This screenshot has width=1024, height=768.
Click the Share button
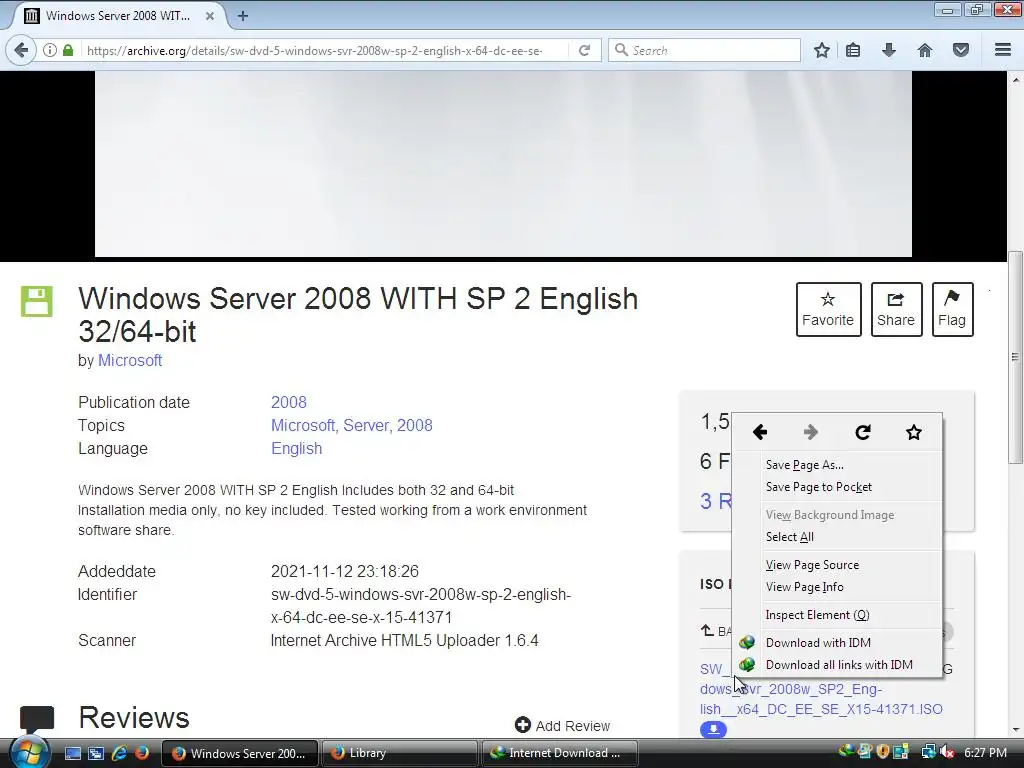pyautogui.click(x=896, y=310)
